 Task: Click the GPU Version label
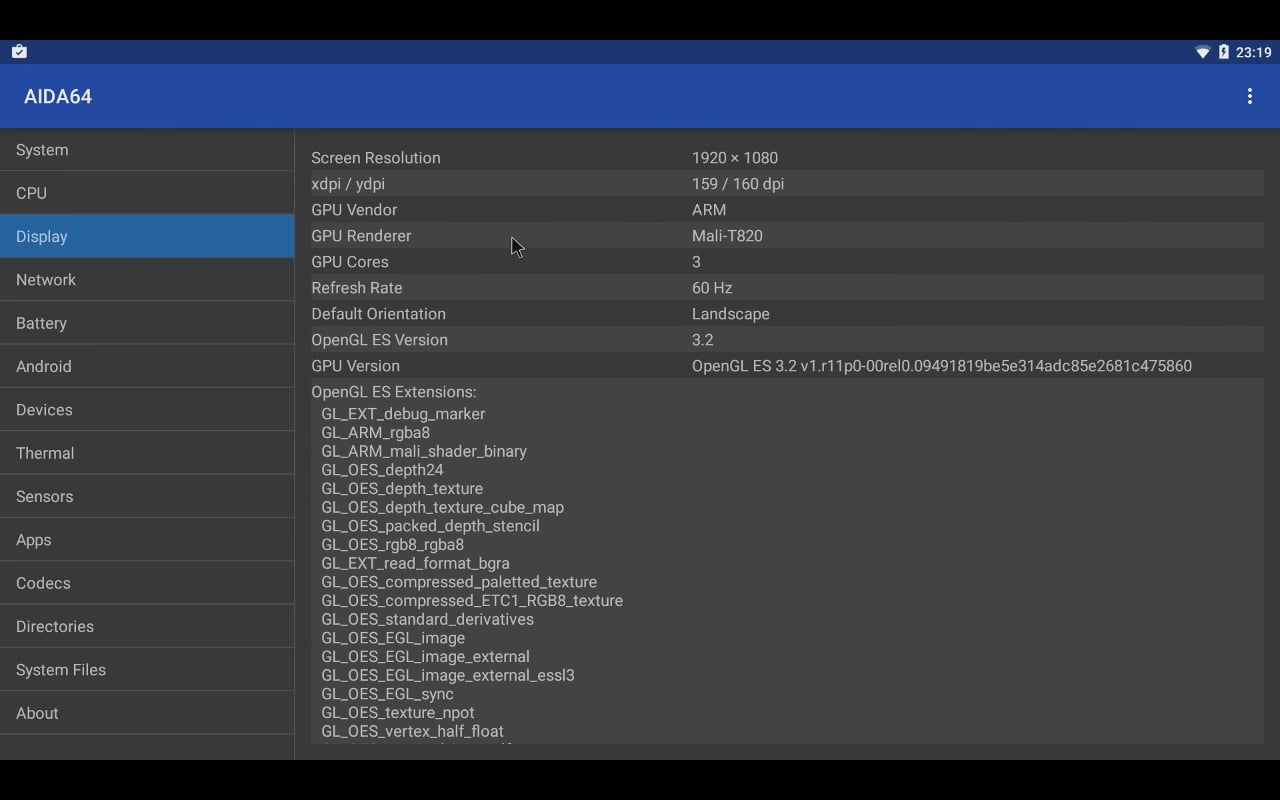[x=355, y=366]
